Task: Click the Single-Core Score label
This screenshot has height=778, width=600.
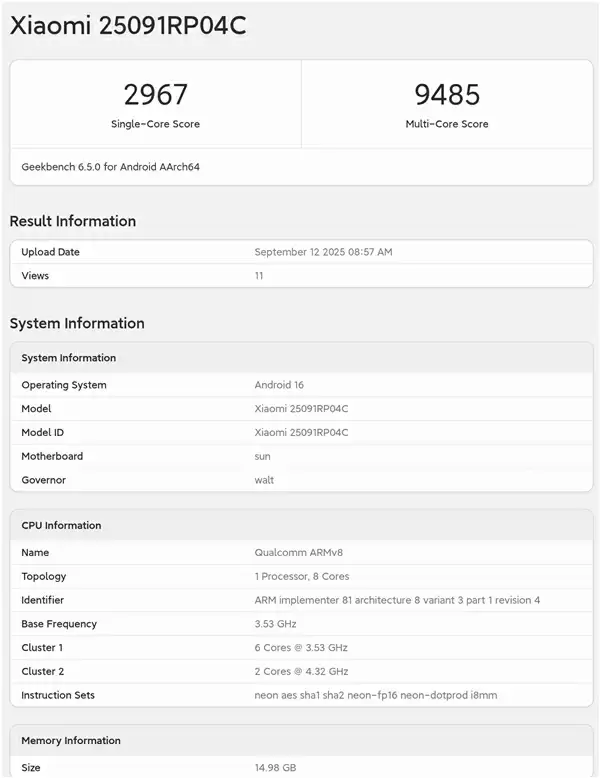Action: (155, 124)
